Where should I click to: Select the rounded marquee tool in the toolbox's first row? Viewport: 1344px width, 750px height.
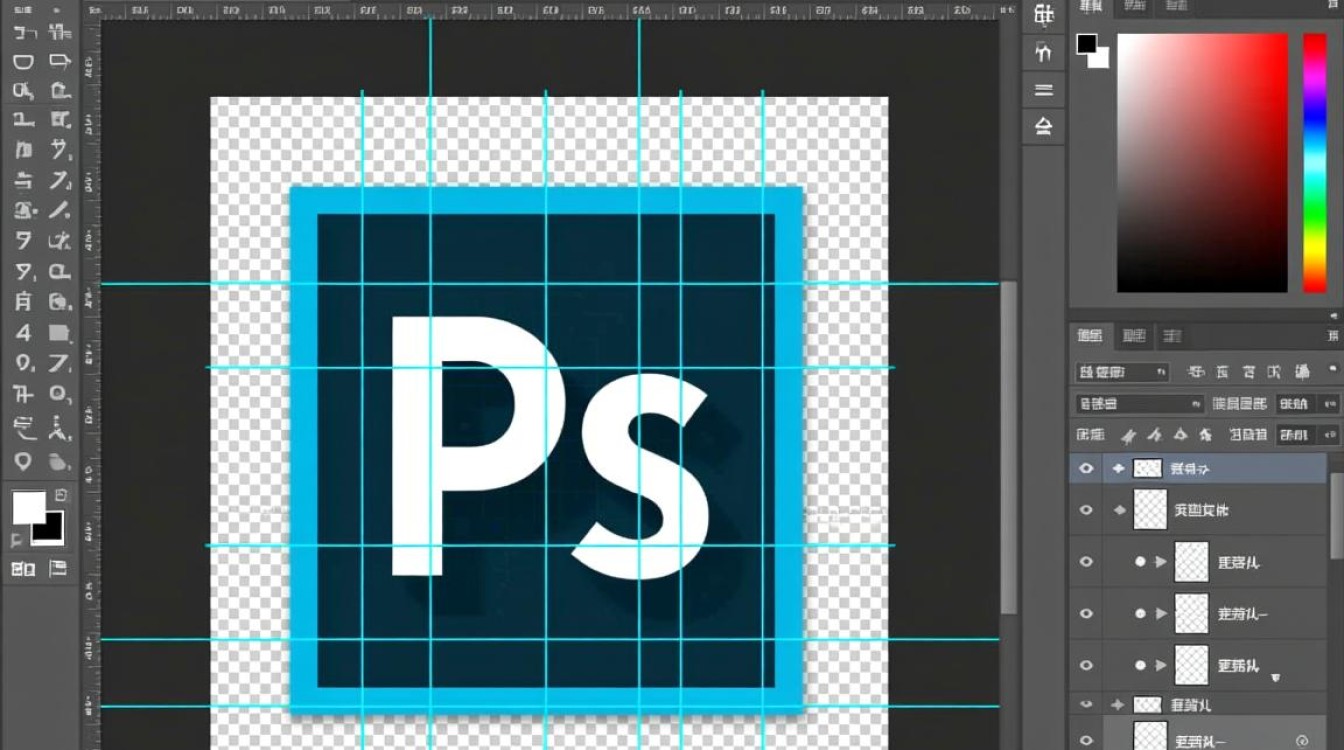point(23,62)
